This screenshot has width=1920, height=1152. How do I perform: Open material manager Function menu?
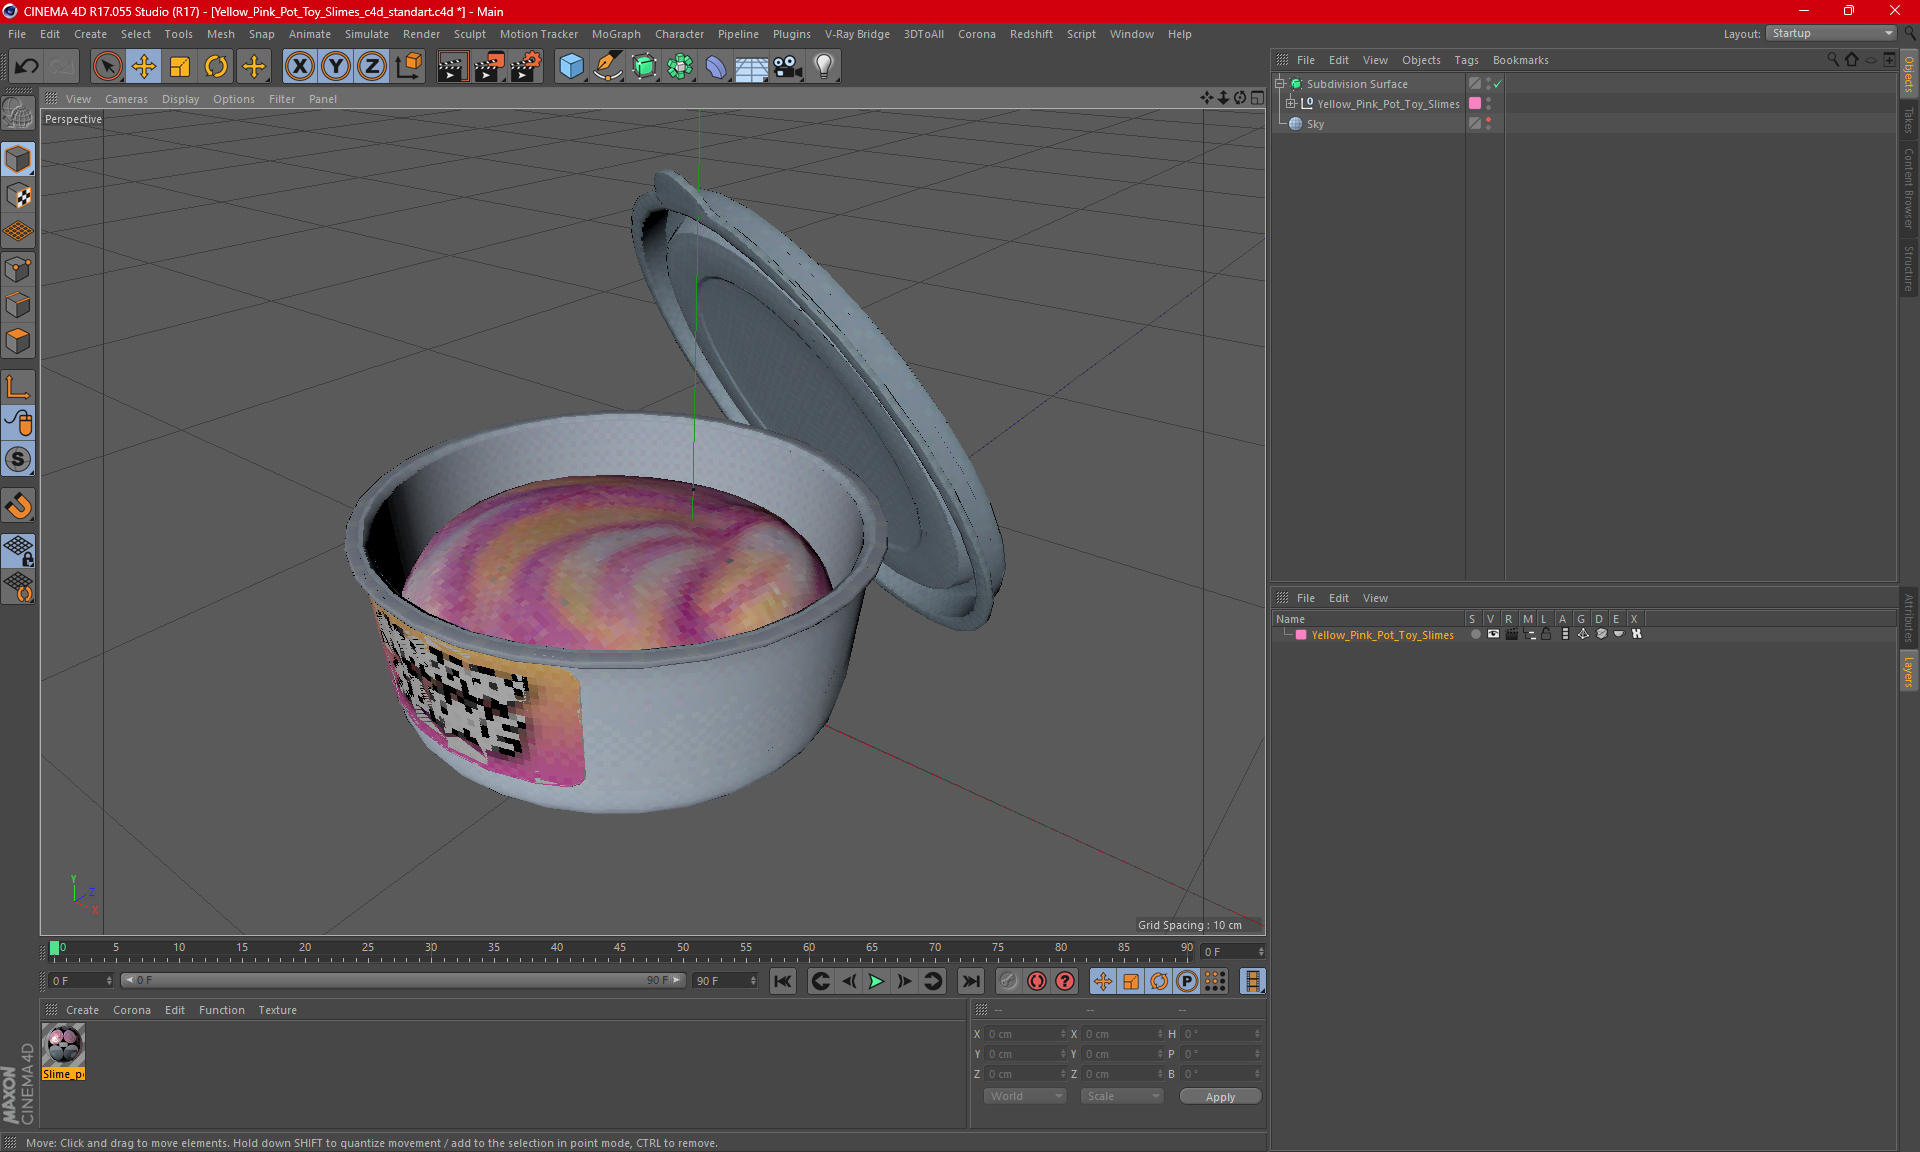[221, 1010]
